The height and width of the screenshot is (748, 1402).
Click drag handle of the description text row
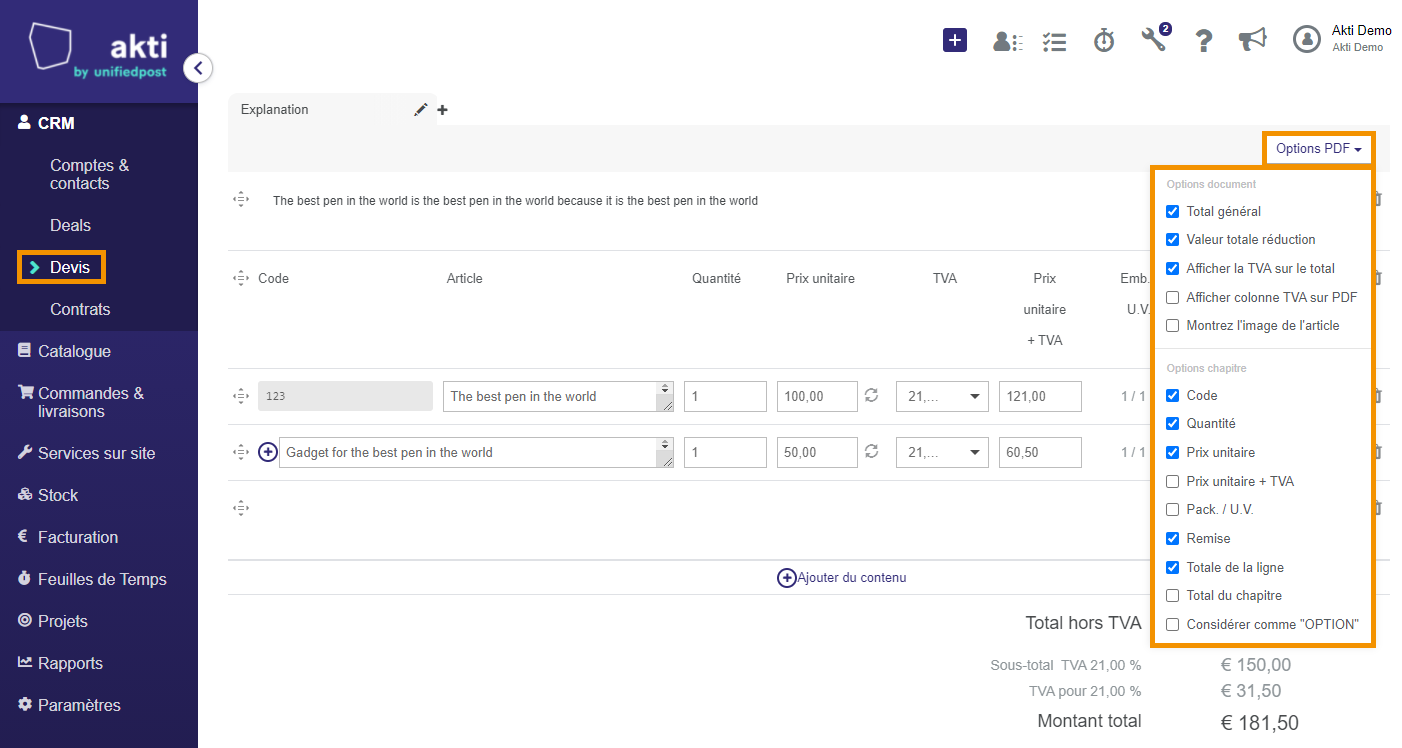pos(240,200)
